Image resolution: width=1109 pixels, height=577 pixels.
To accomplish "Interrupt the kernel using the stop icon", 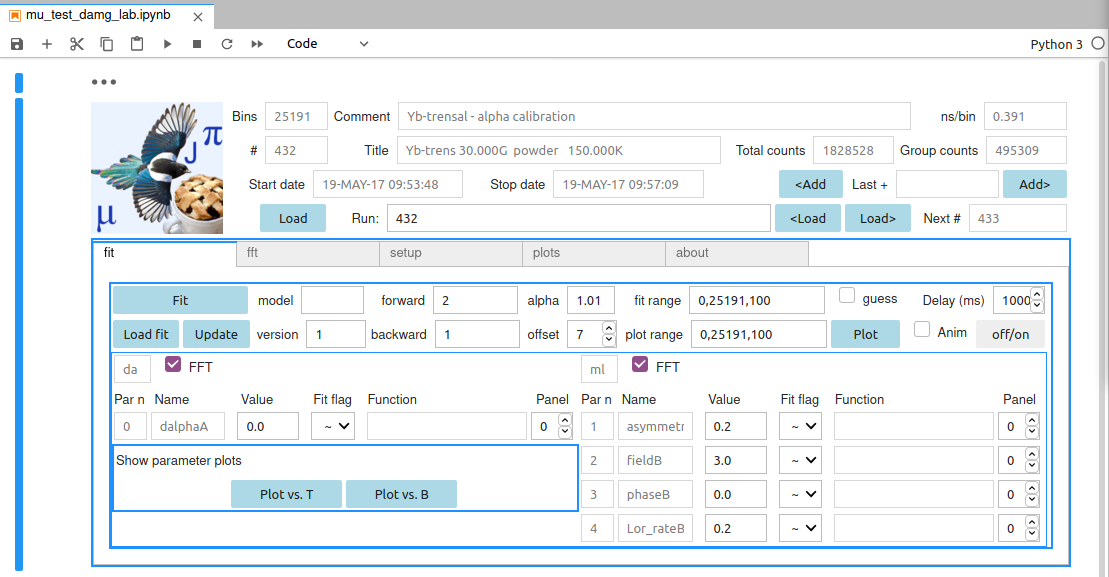I will pyautogui.click(x=197, y=44).
